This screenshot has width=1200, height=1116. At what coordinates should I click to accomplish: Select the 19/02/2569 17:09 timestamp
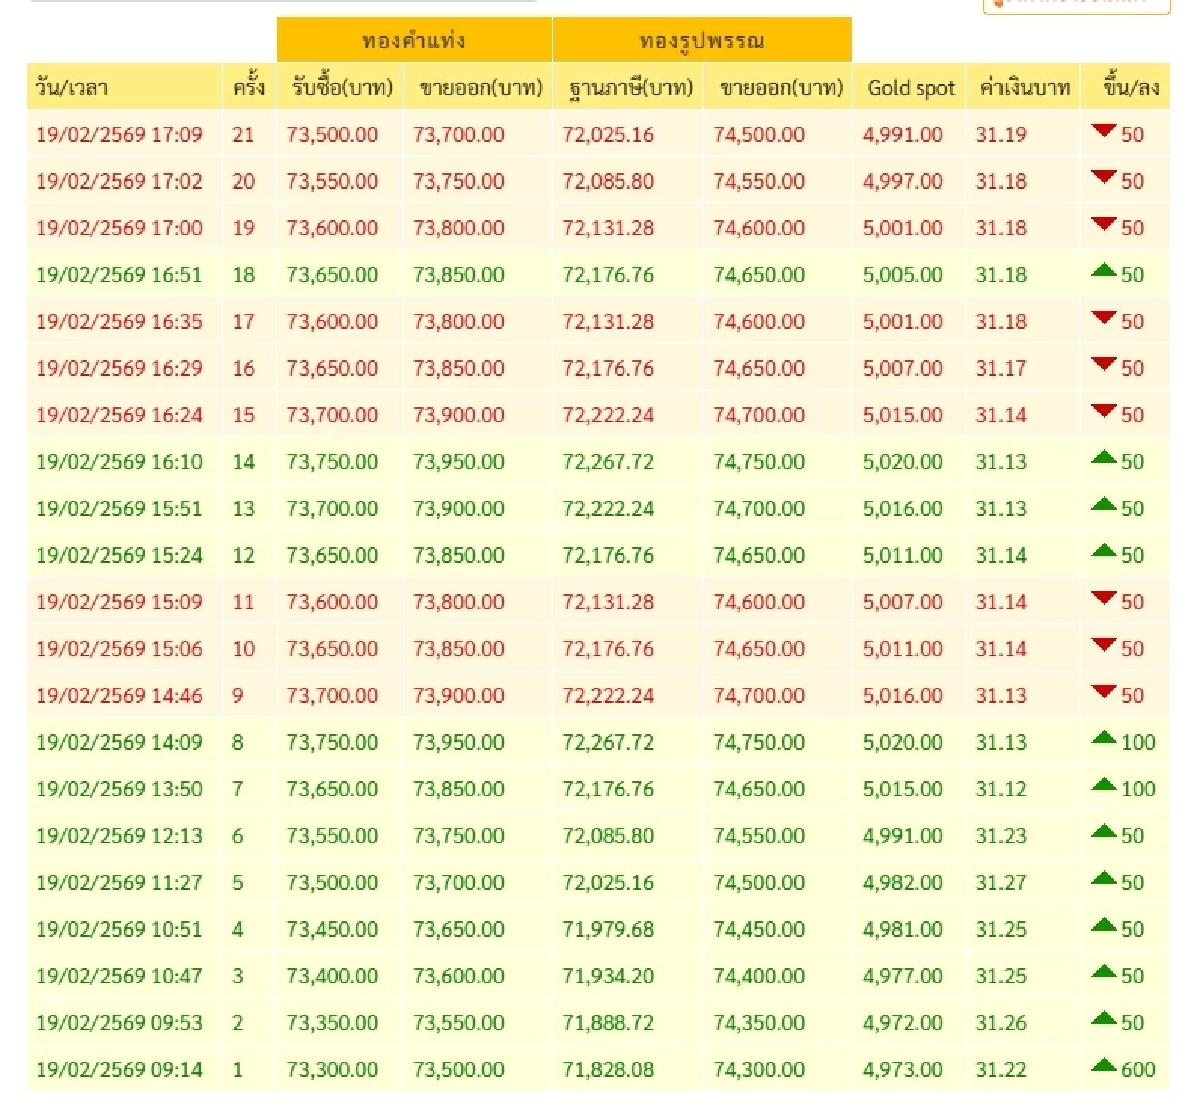click(x=119, y=135)
